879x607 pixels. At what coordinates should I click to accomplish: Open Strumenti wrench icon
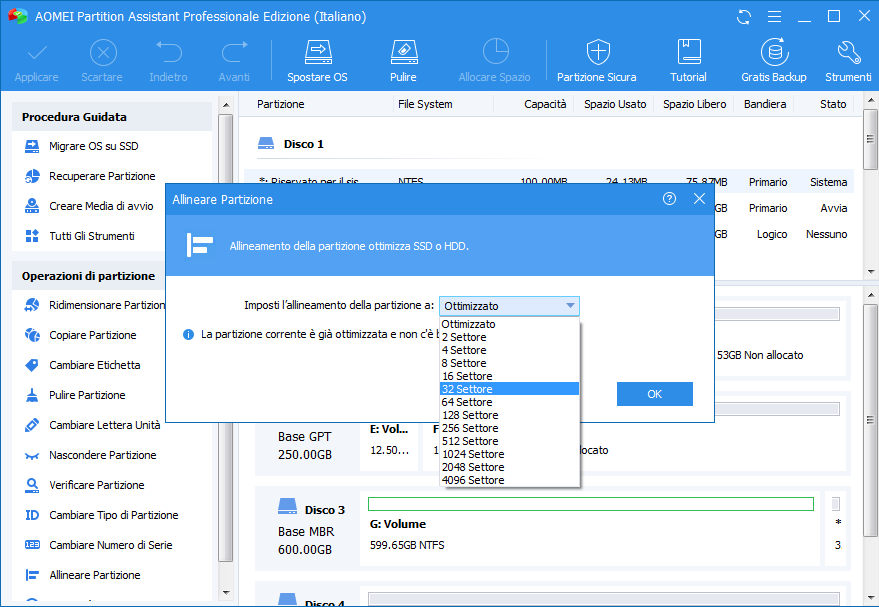click(848, 52)
